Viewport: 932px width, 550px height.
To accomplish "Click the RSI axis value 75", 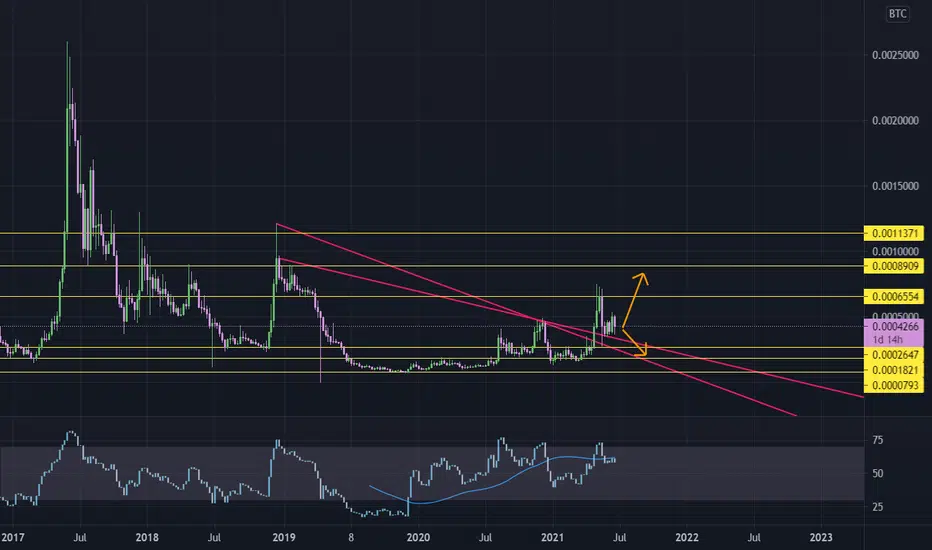I will coord(877,441).
